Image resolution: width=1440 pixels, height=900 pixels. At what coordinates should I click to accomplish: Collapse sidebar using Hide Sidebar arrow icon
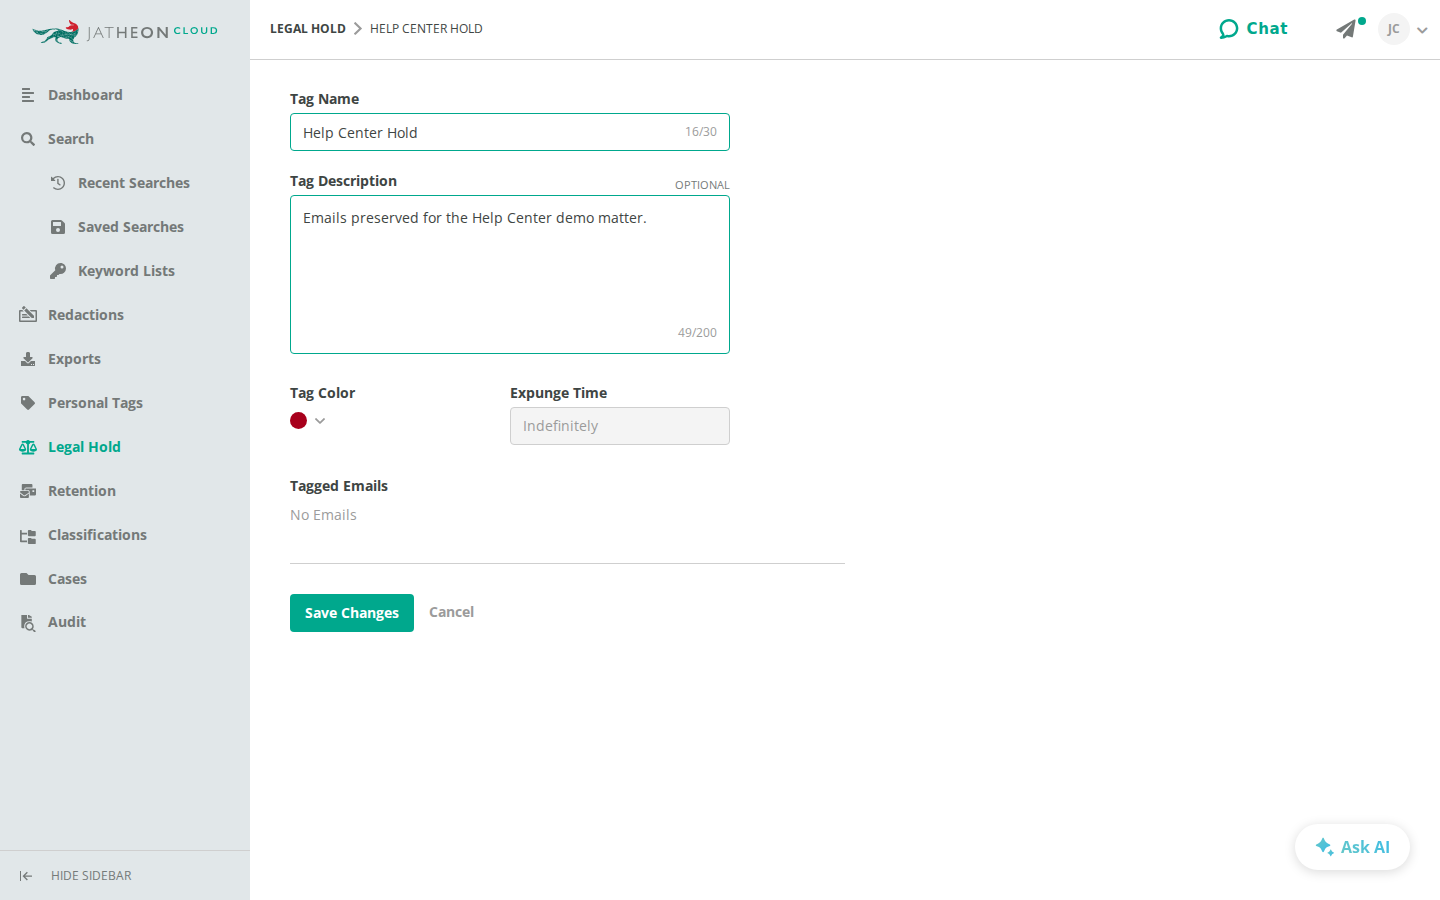(x=26, y=876)
